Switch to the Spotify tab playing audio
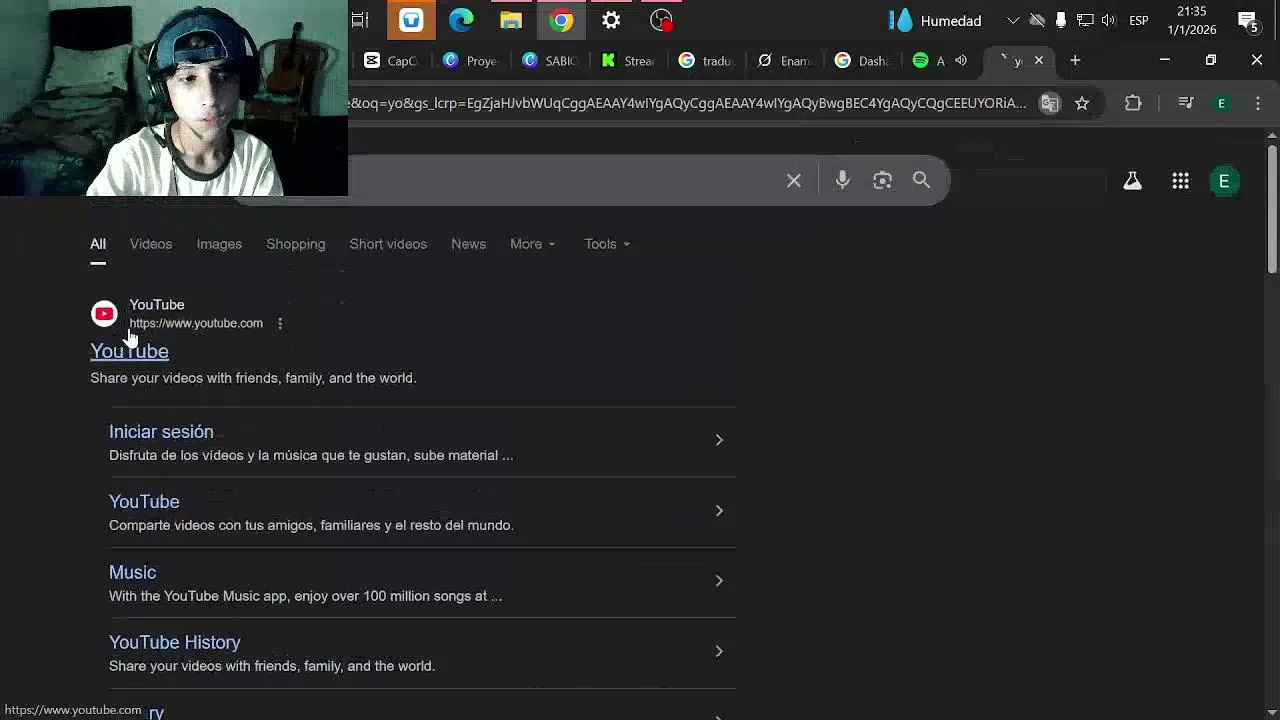 point(940,61)
